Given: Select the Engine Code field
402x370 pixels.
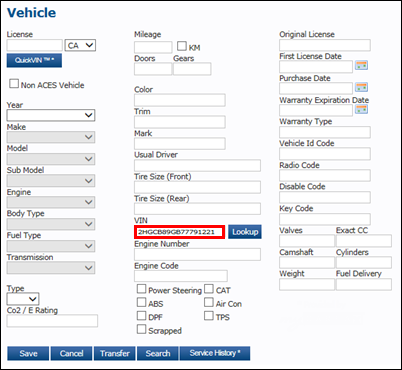Looking at the screenshot, I should click(x=181, y=276).
